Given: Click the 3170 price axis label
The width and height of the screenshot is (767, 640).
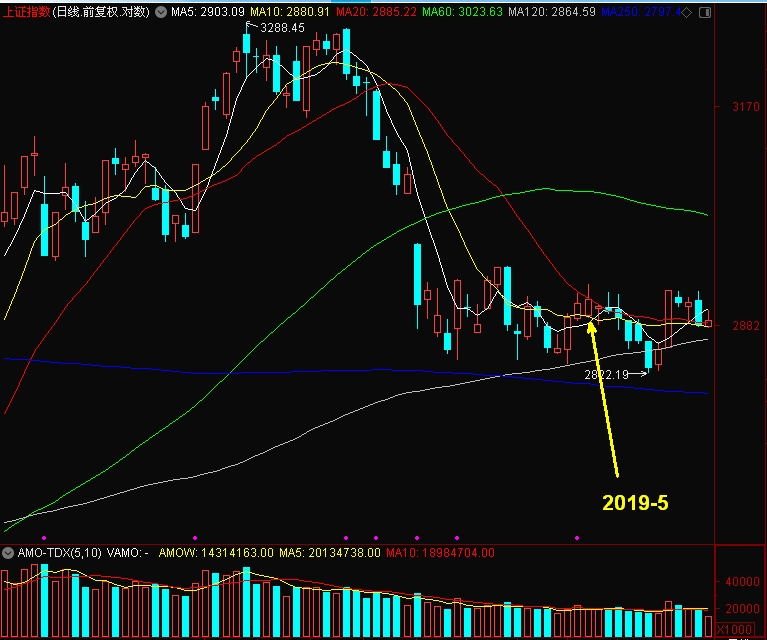Looking at the screenshot, I should [x=746, y=107].
